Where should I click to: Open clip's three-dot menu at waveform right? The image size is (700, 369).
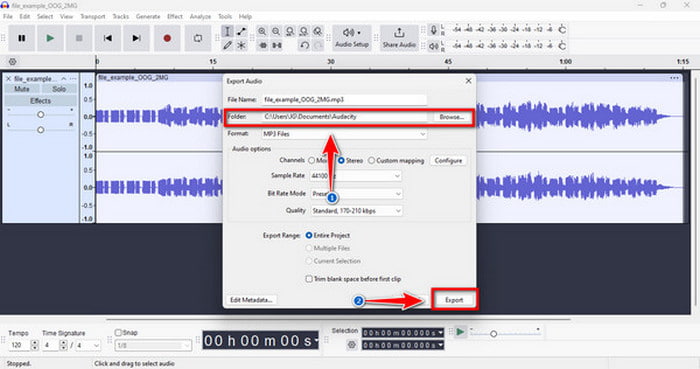pyautogui.click(x=674, y=78)
